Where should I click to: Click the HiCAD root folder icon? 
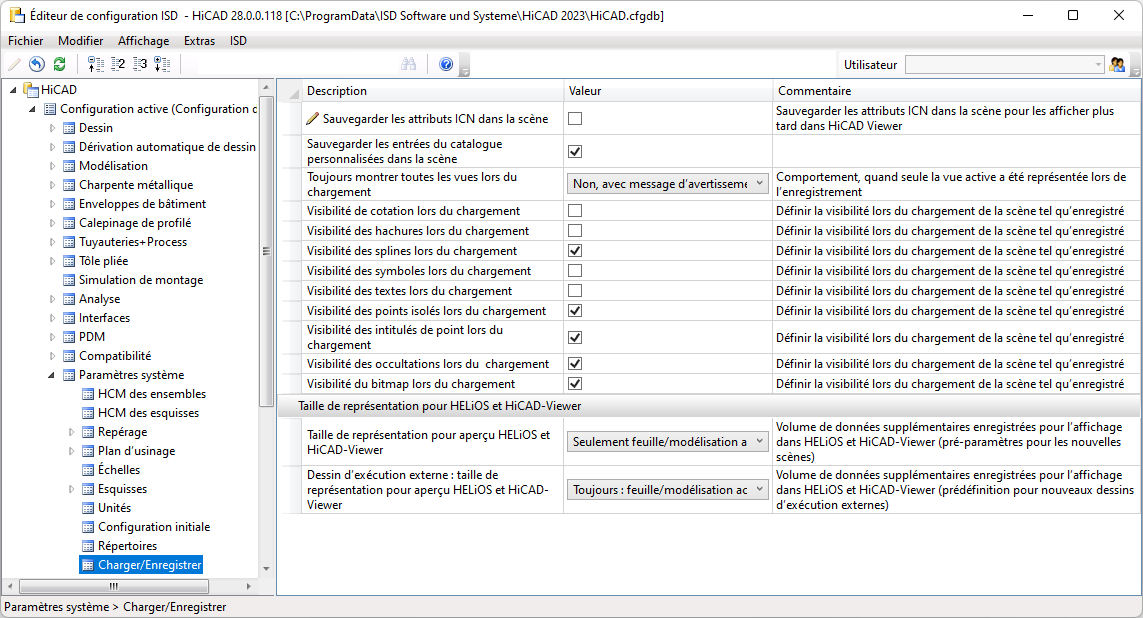coord(31,90)
